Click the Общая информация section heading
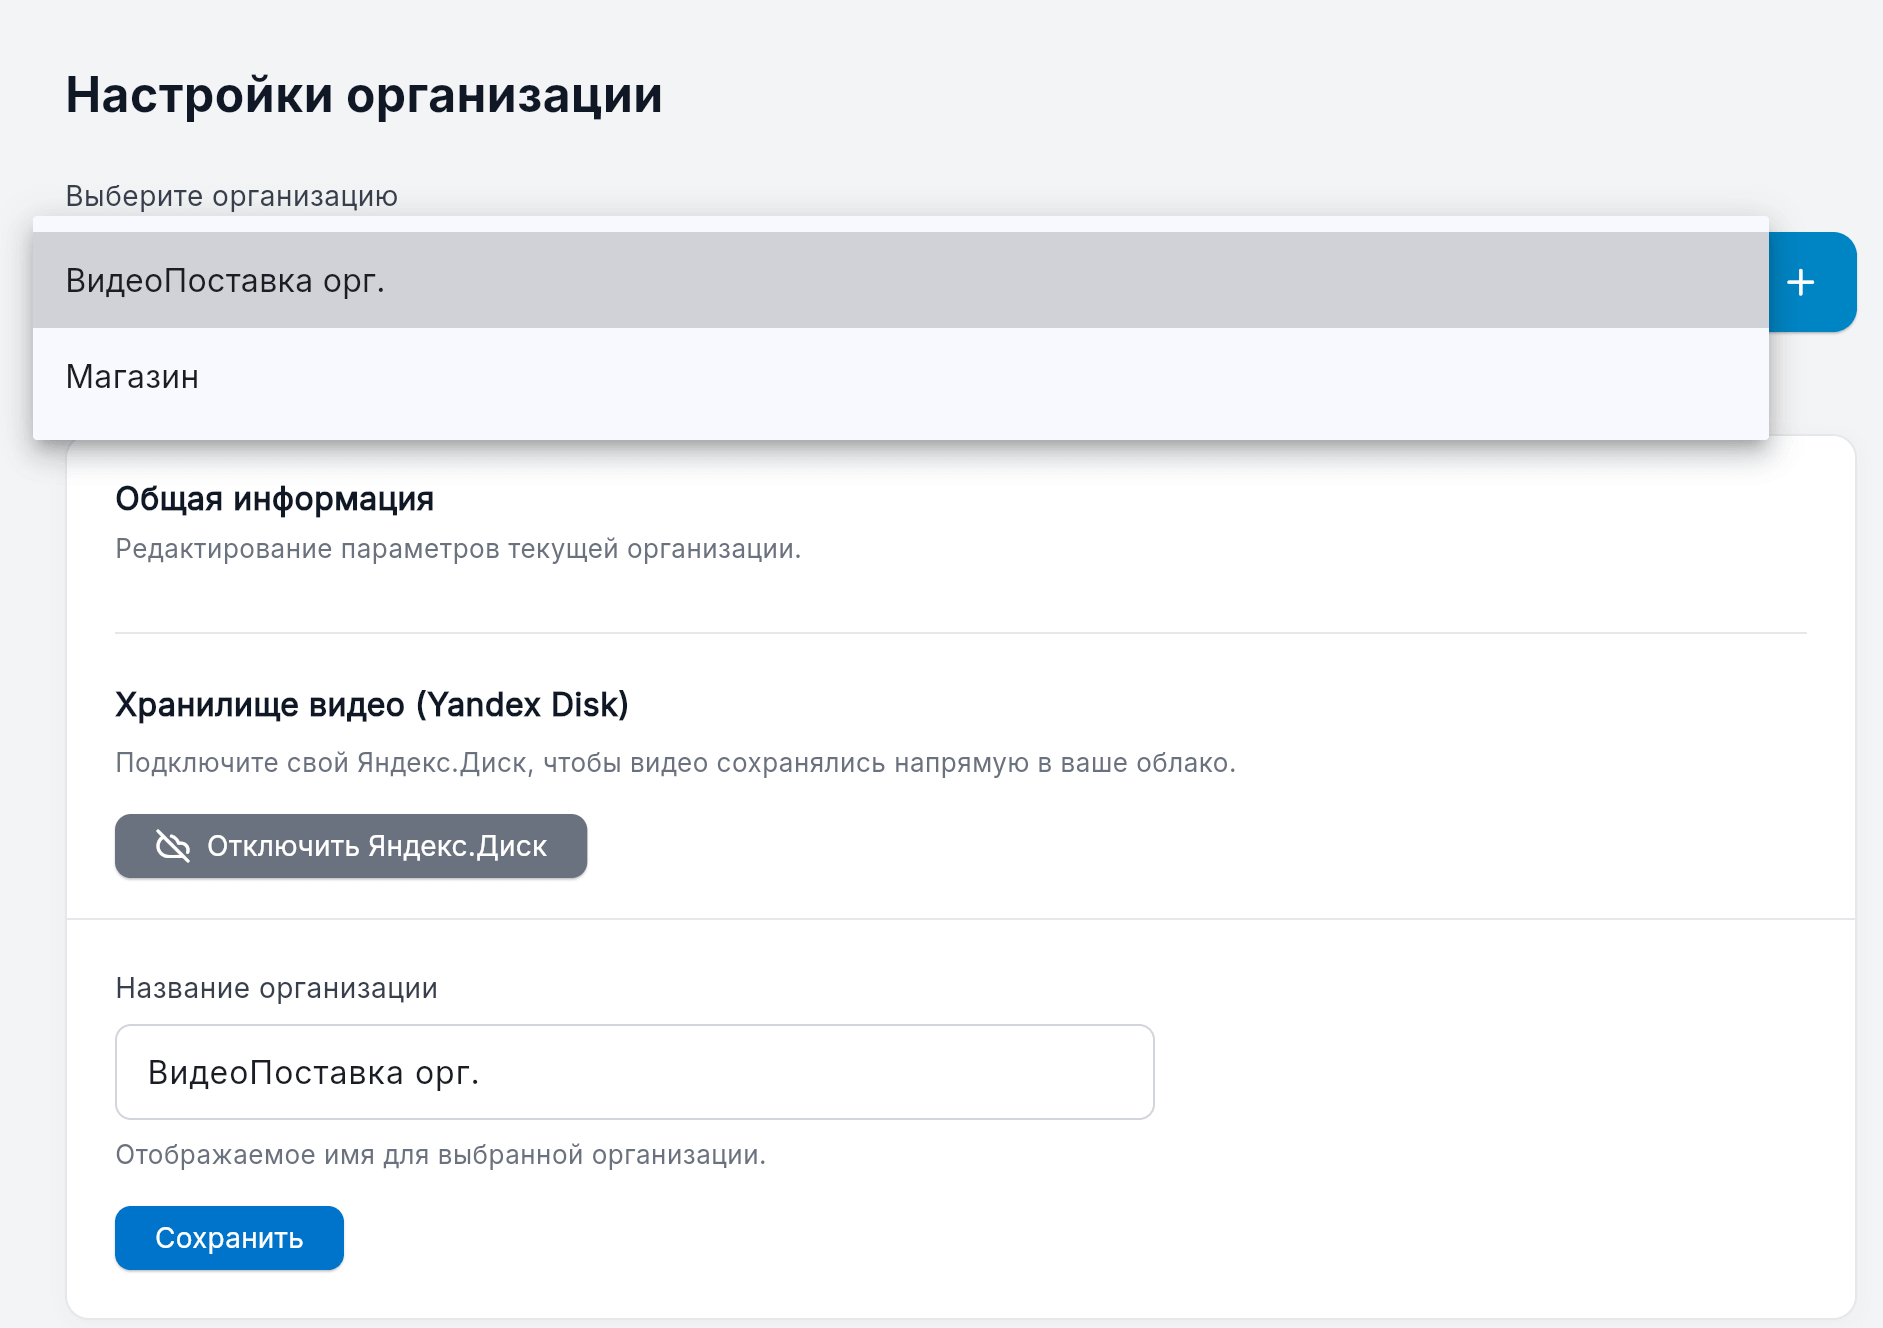 [275, 498]
